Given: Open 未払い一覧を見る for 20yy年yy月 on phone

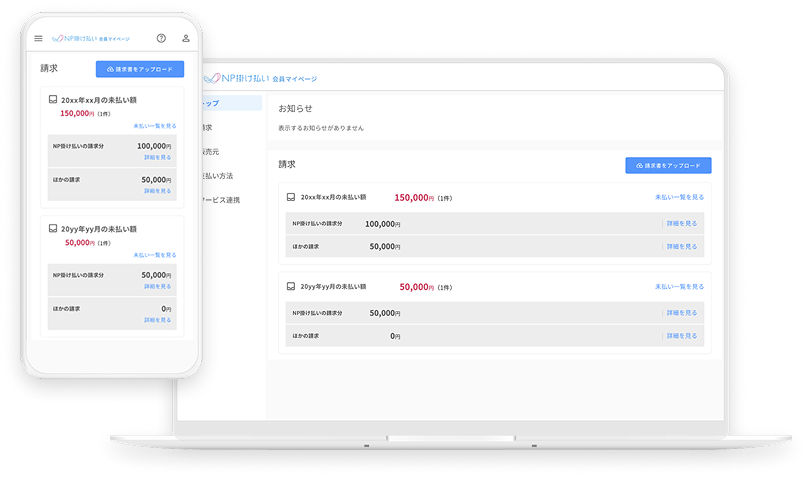Looking at the screenshot, I should pos(155,255).
